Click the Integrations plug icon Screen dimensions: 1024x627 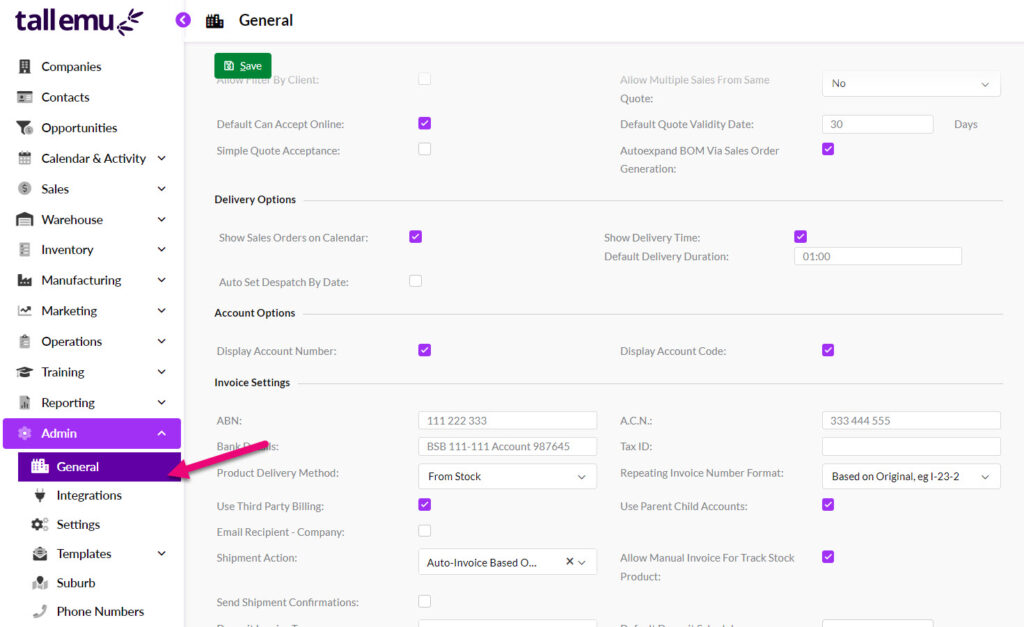(x=40, y=496)
